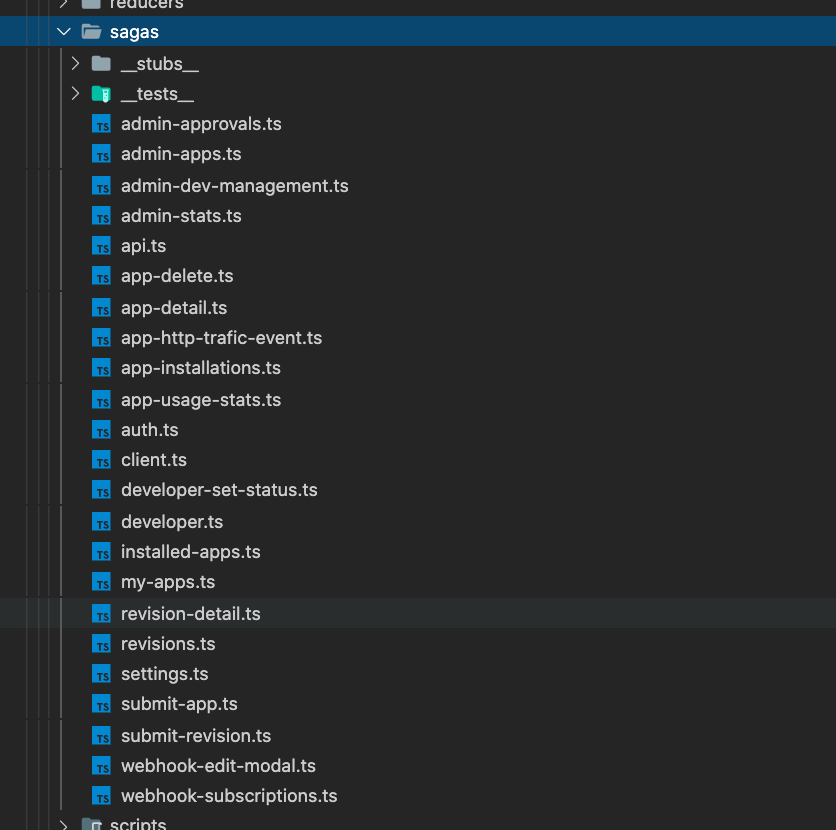The width and height of the screenshot is (836, 830).
Task: Click the TS icon next to admin-stats.ts
Action: tap(101, 216)
